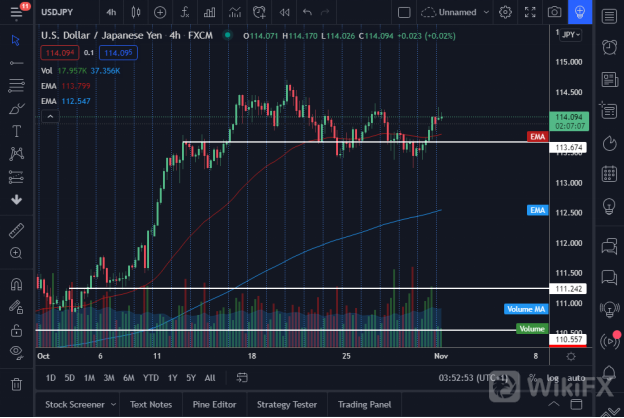Open the JPY currency dropdown
The height and width of the screenshot is (418, 624).
(569, 34)
